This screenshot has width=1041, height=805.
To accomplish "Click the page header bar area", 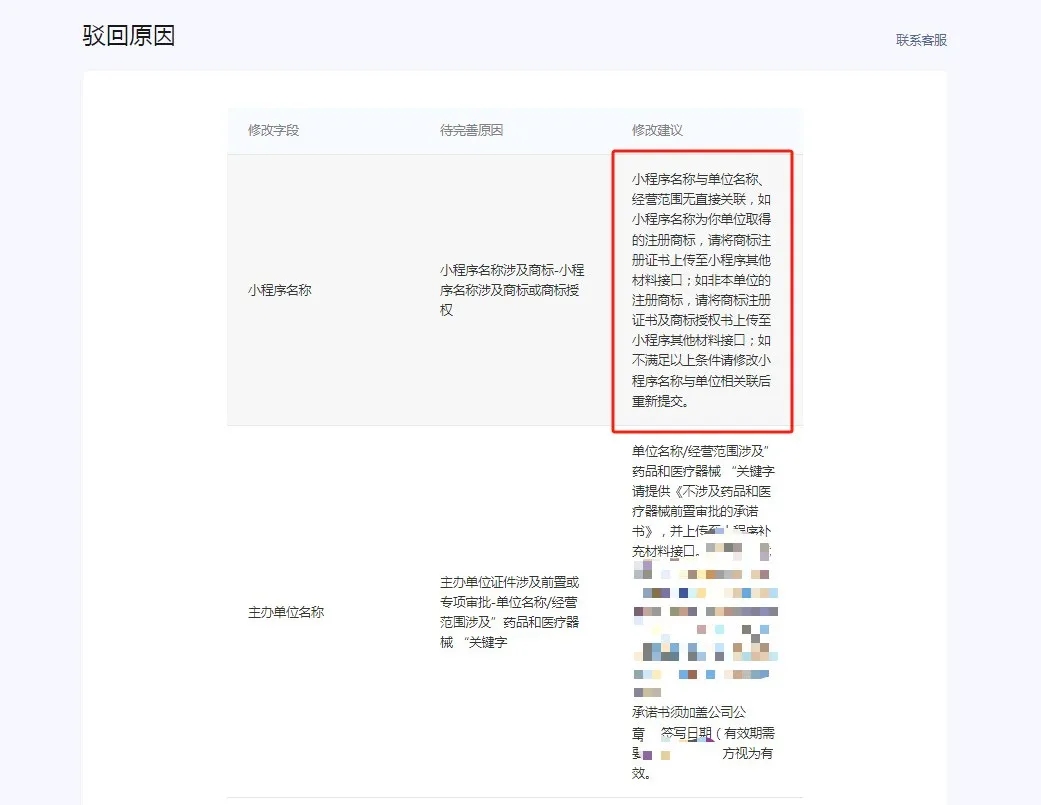I will click(520, 38).
